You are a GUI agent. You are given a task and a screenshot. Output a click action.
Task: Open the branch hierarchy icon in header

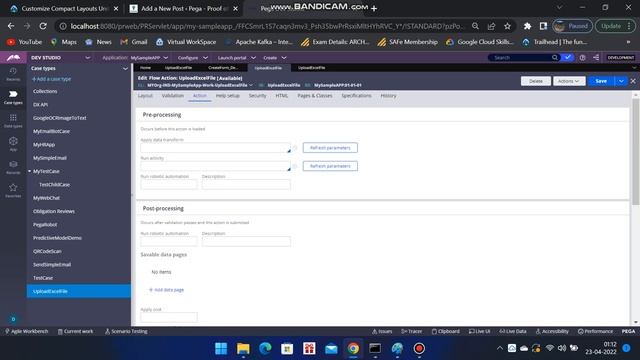click(x=596, y=58)
